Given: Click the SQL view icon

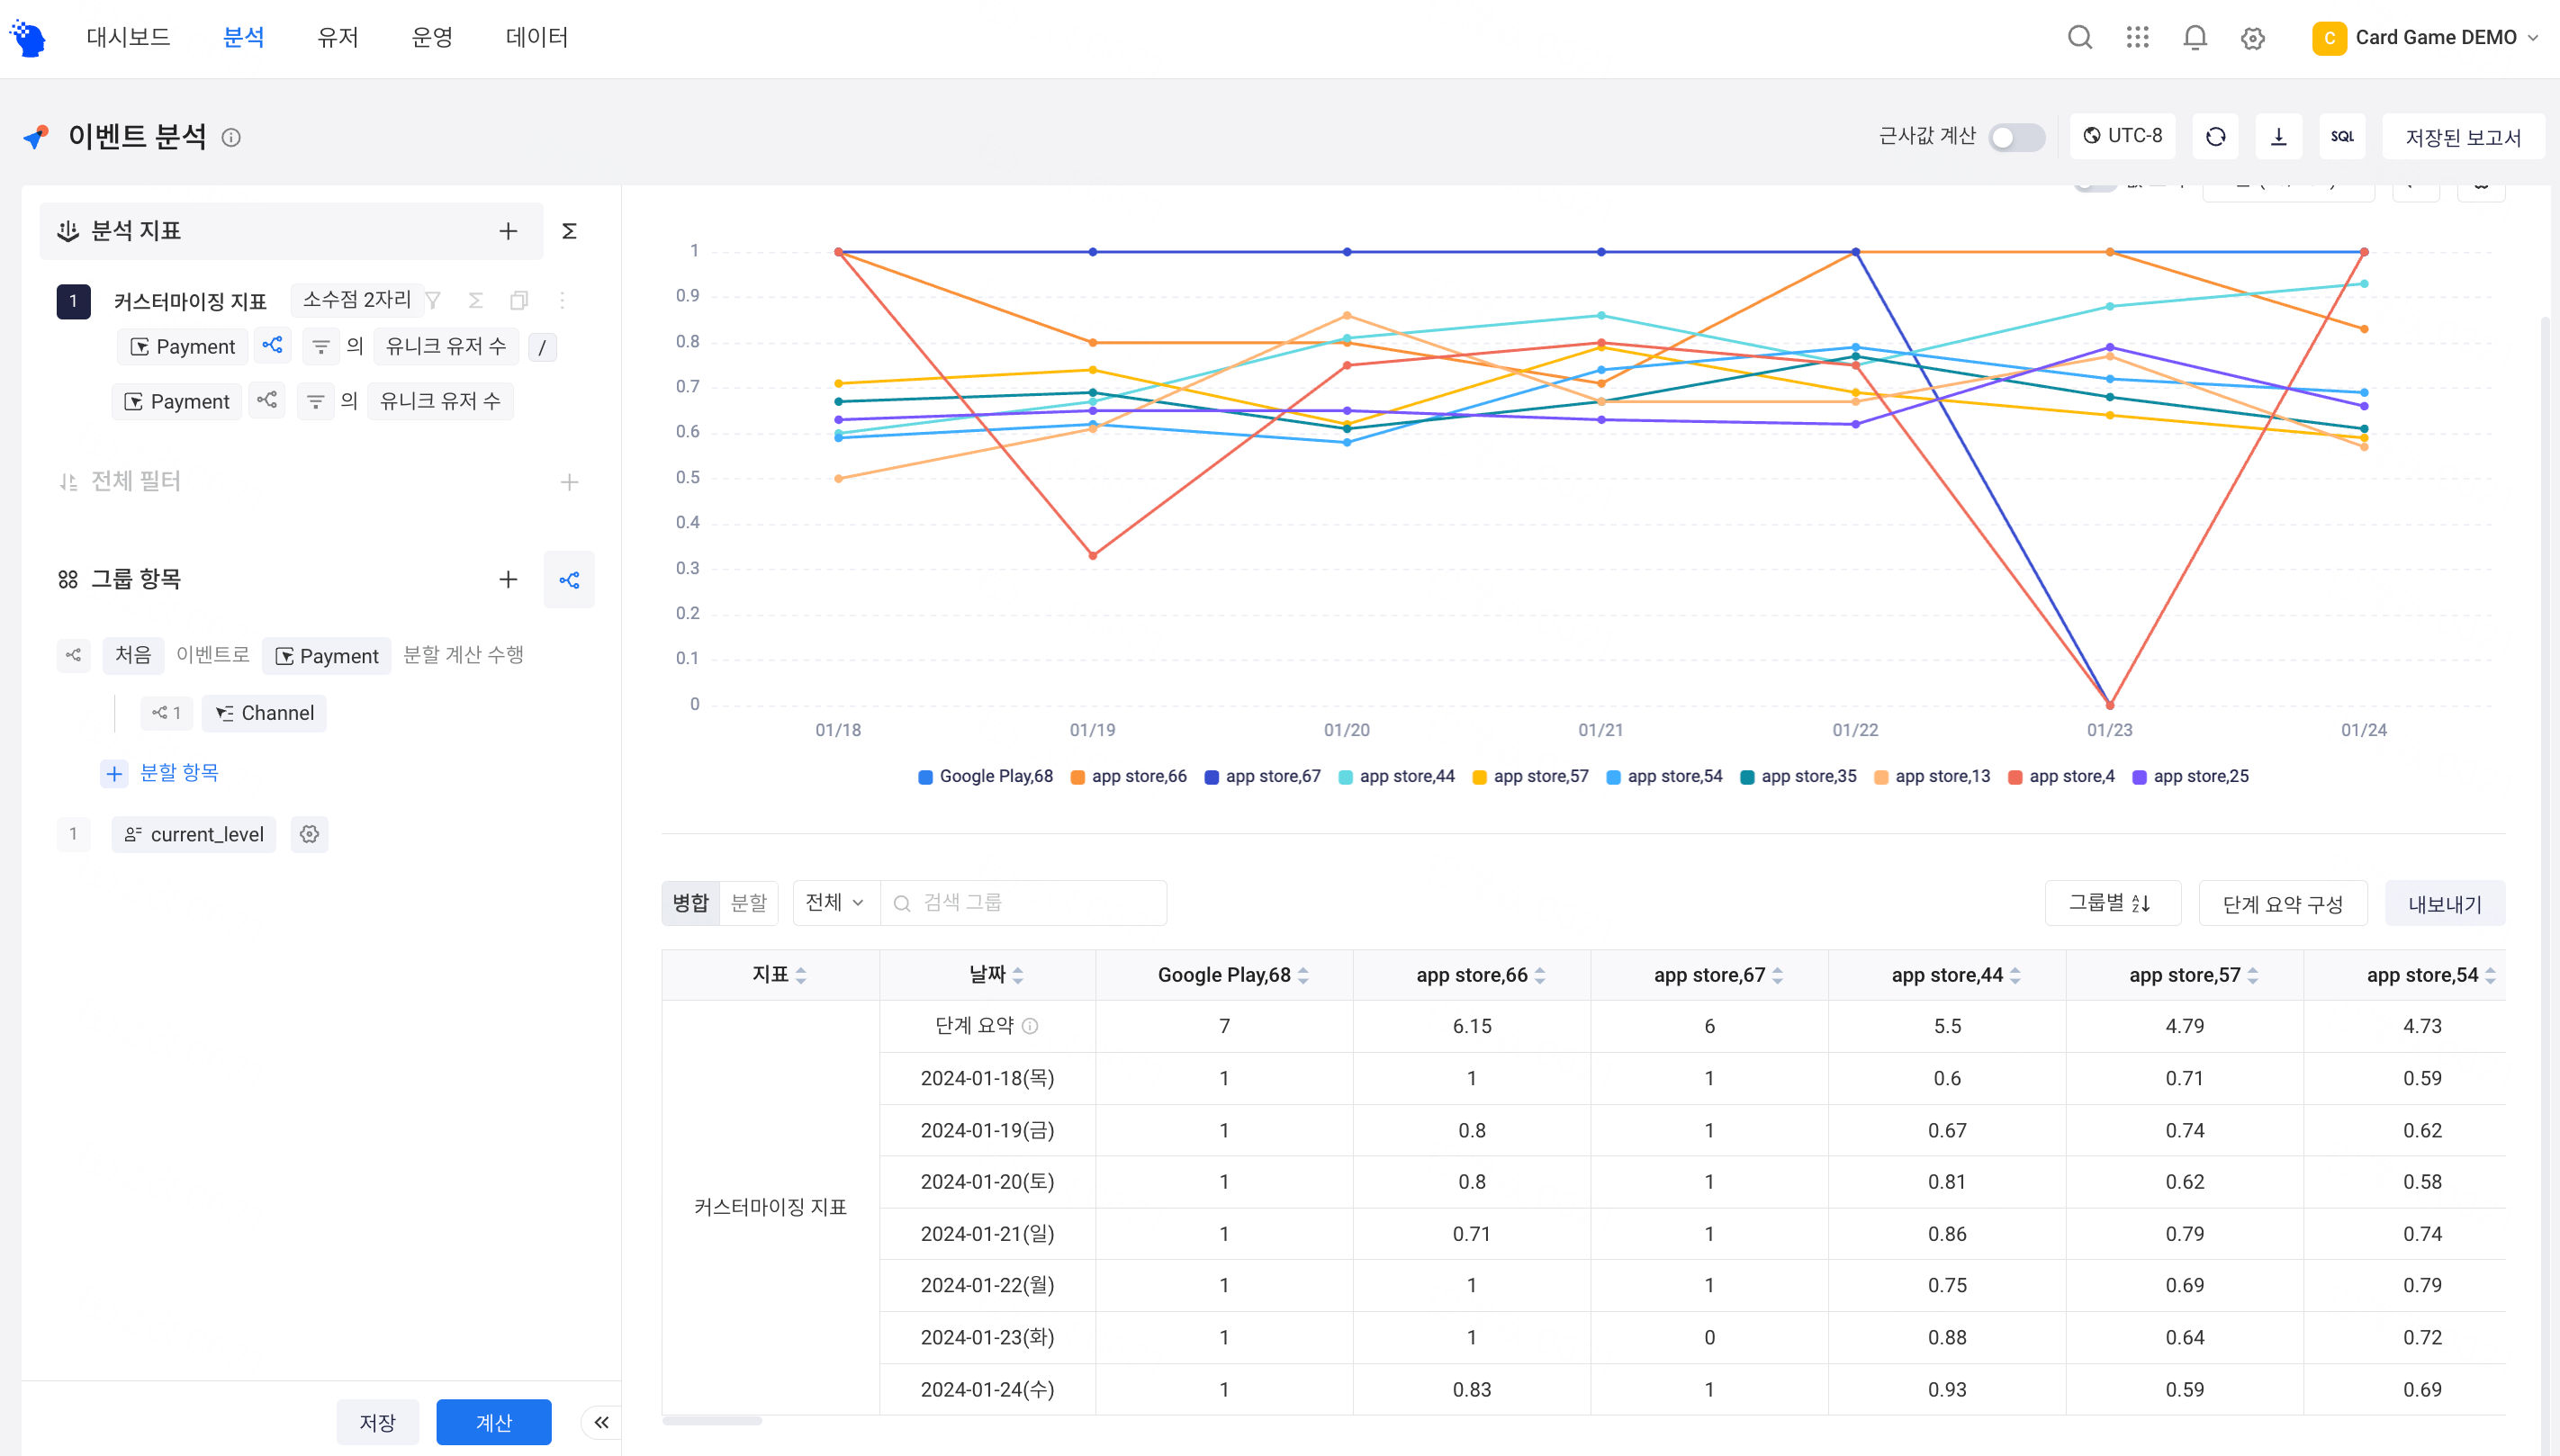Looking at the screenshot, I should (2341, 136).
